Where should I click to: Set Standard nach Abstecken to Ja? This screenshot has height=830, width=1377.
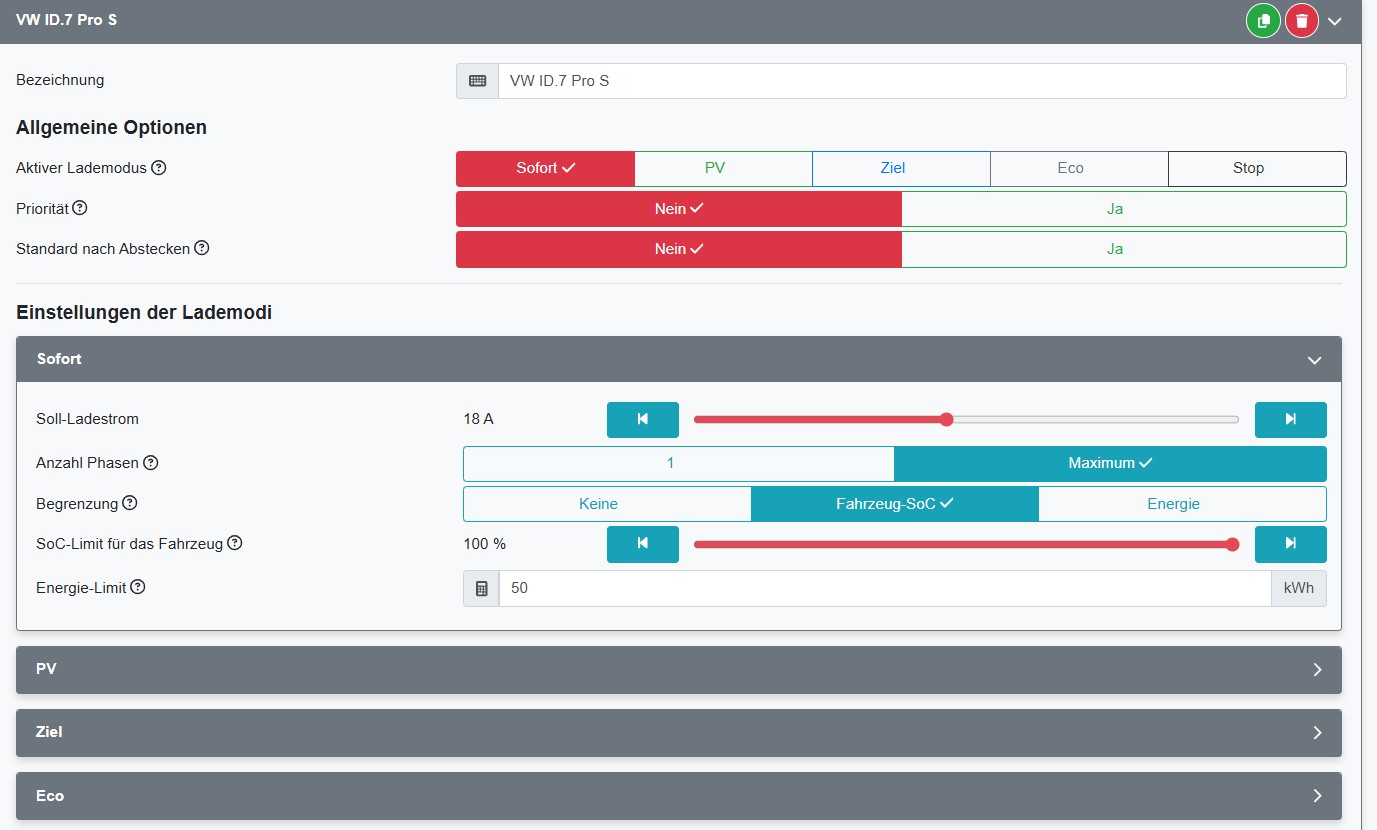click(1124, 249)
